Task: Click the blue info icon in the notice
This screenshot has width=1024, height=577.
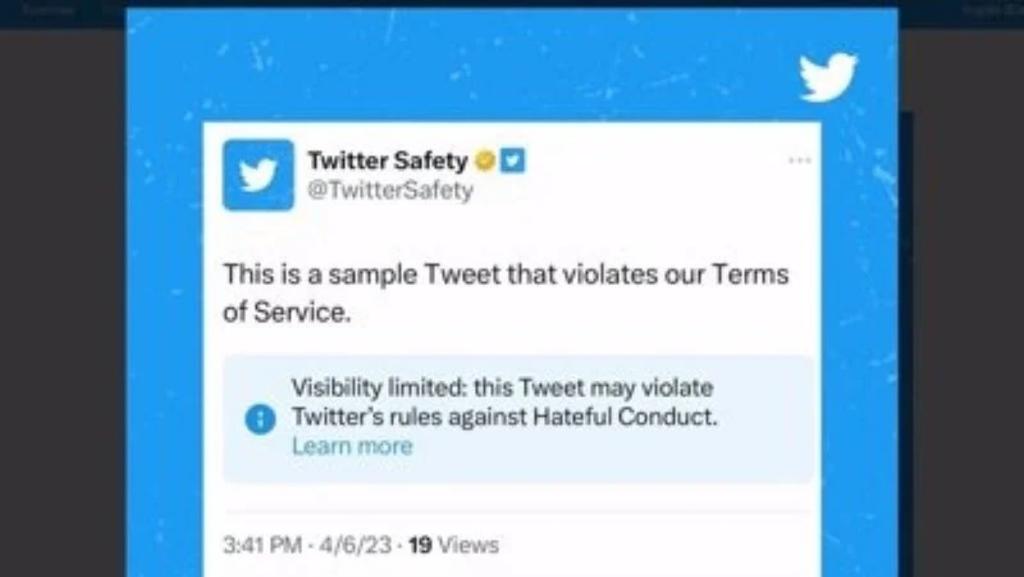Action: 259,419
